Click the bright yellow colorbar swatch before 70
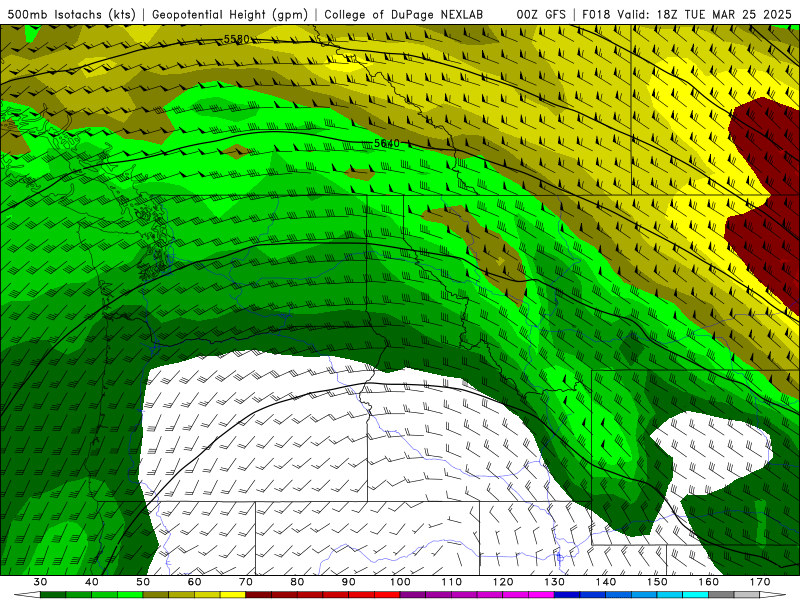The image size is (800, 600). pos(233,595)
